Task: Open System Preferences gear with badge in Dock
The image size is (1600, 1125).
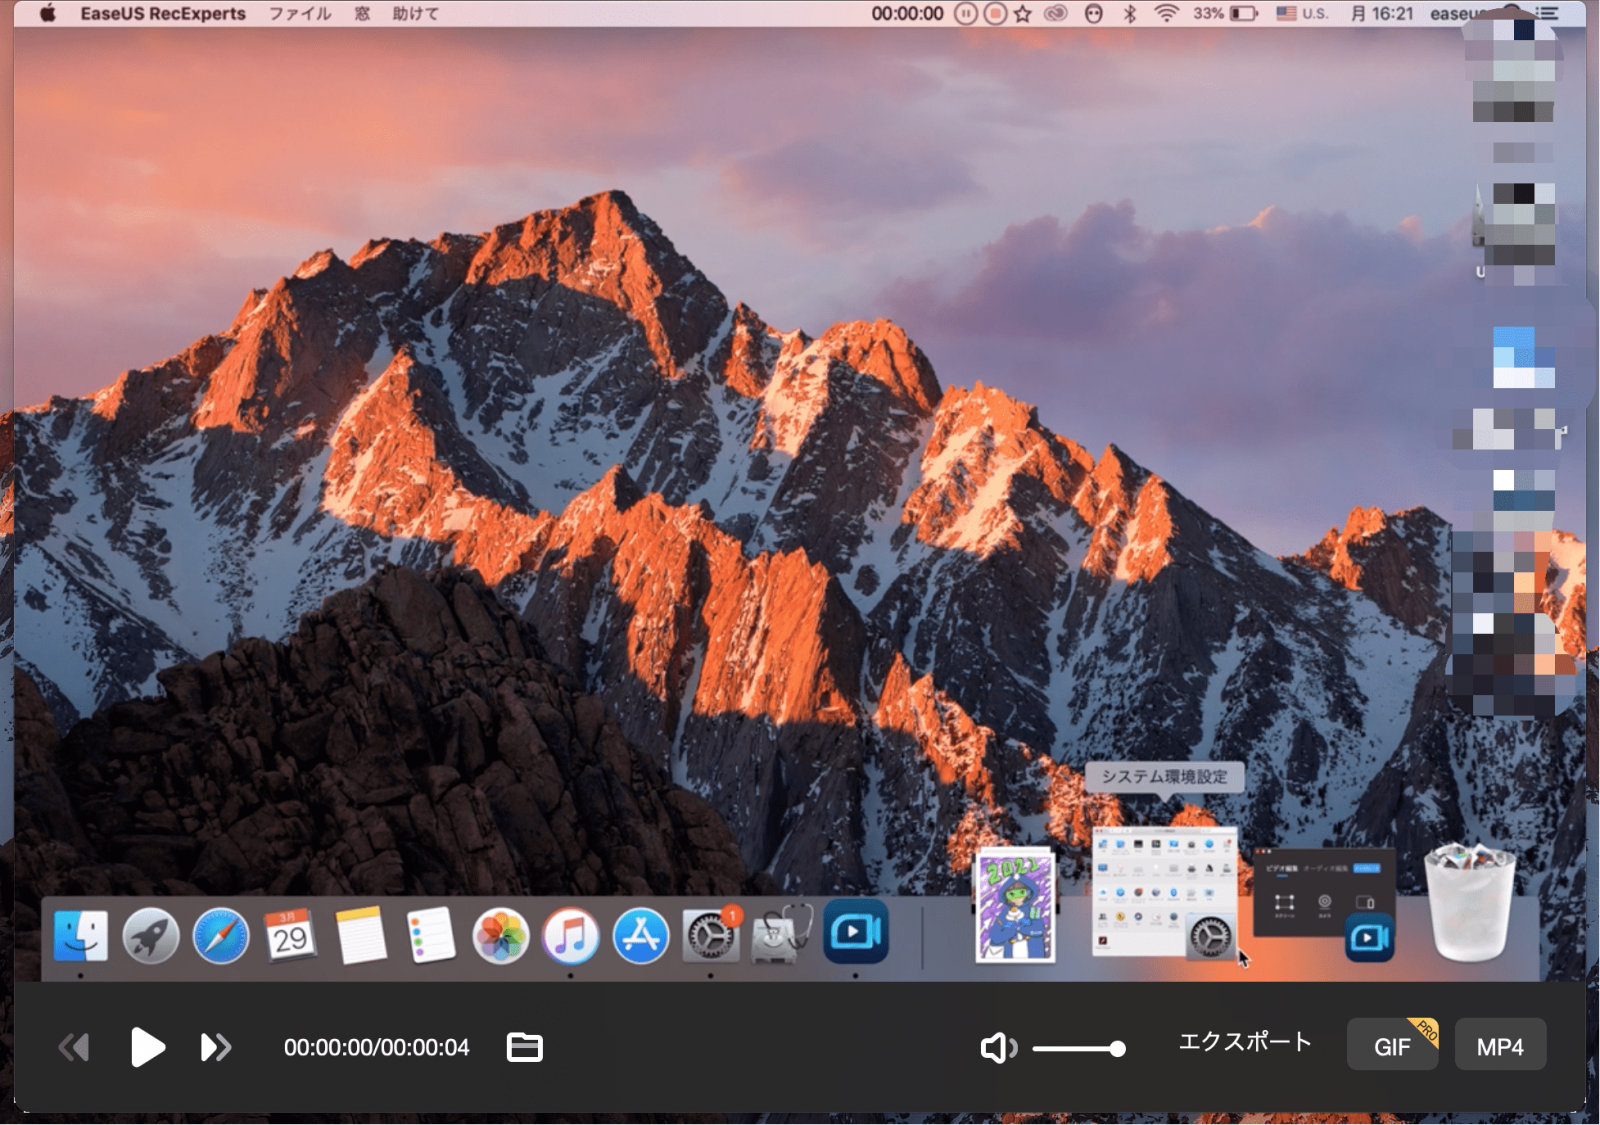Action: tap(711, 936)
